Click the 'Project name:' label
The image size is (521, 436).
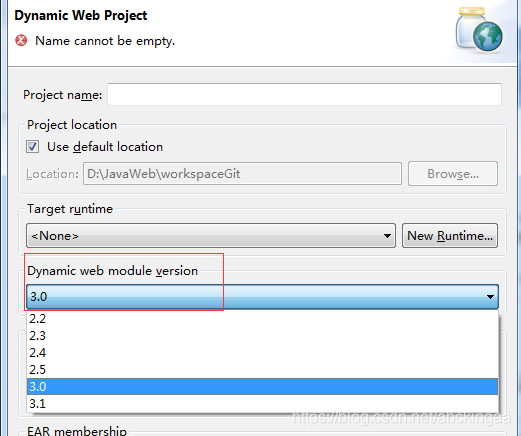point(62,95)
